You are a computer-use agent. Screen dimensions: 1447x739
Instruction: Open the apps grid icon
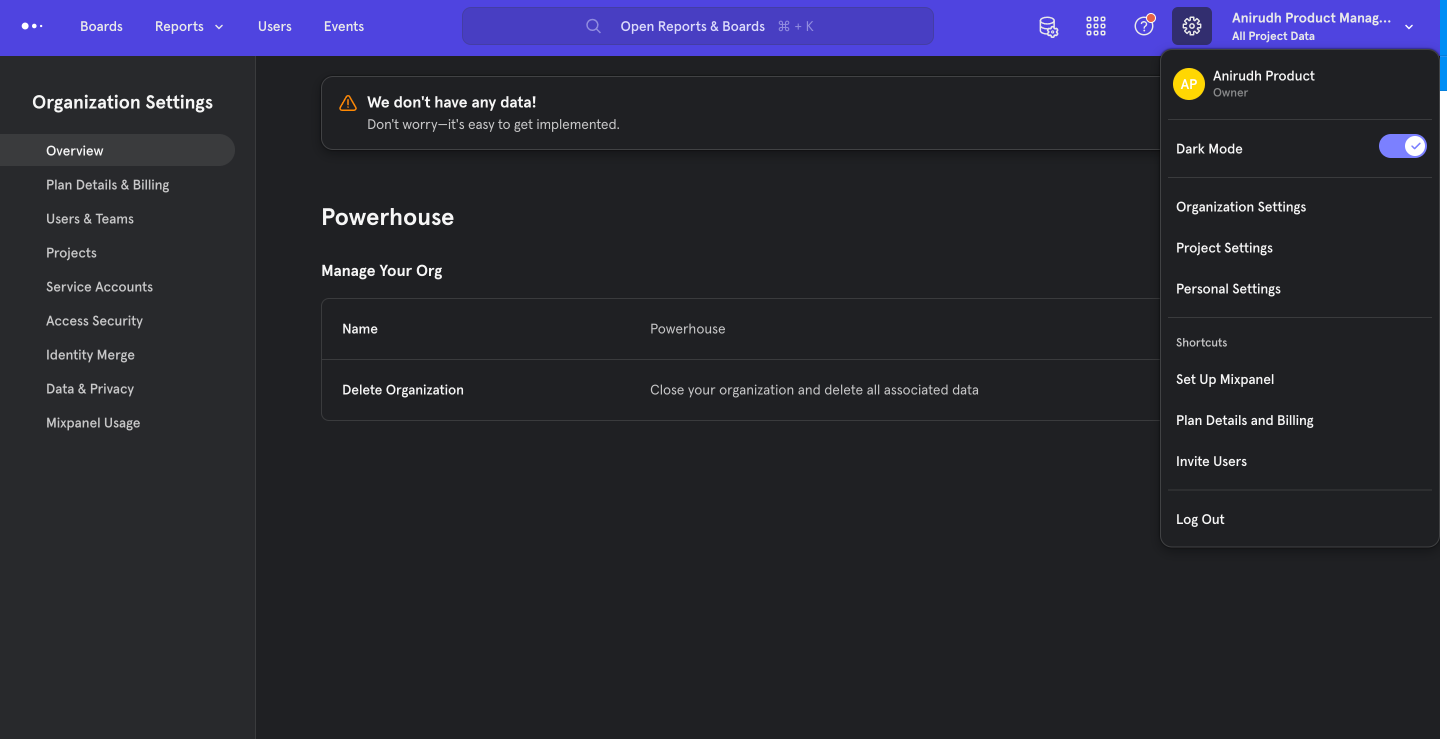1096,26
